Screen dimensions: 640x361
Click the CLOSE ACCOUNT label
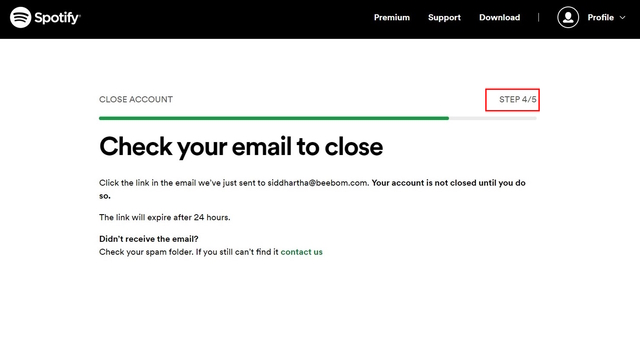pos(136,99)
